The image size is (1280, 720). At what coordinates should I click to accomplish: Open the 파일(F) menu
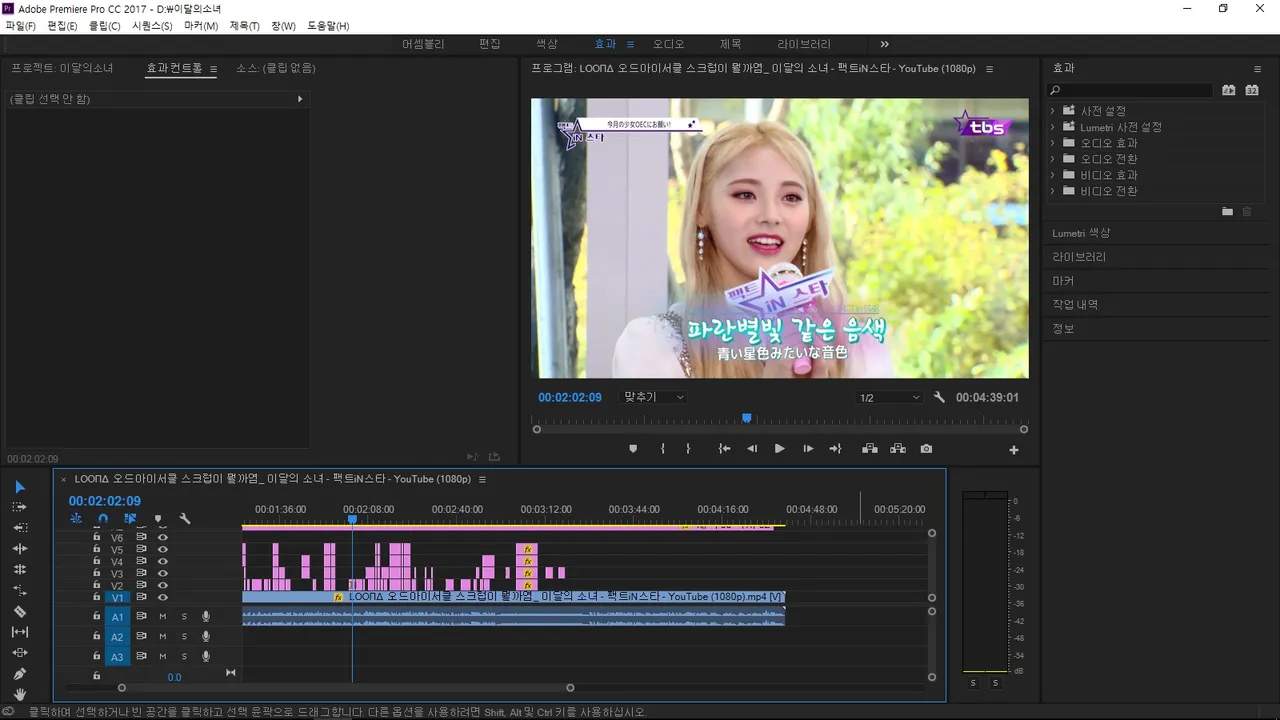(20, 26)
